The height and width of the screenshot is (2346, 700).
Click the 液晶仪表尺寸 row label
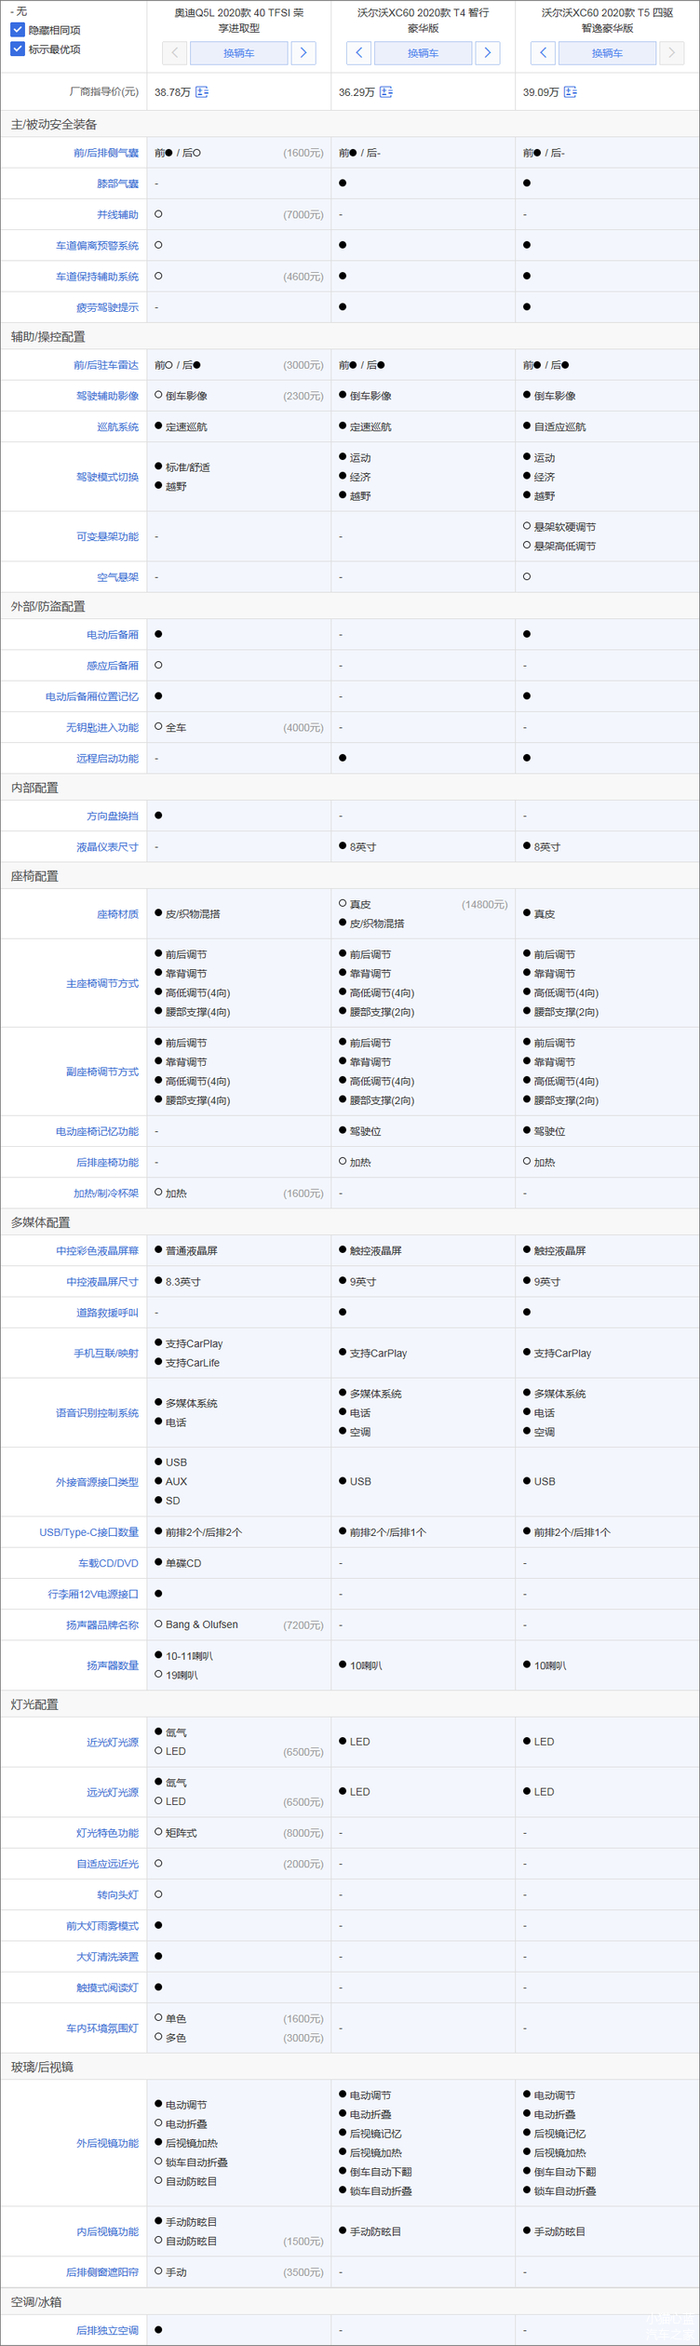coord(108,847)
